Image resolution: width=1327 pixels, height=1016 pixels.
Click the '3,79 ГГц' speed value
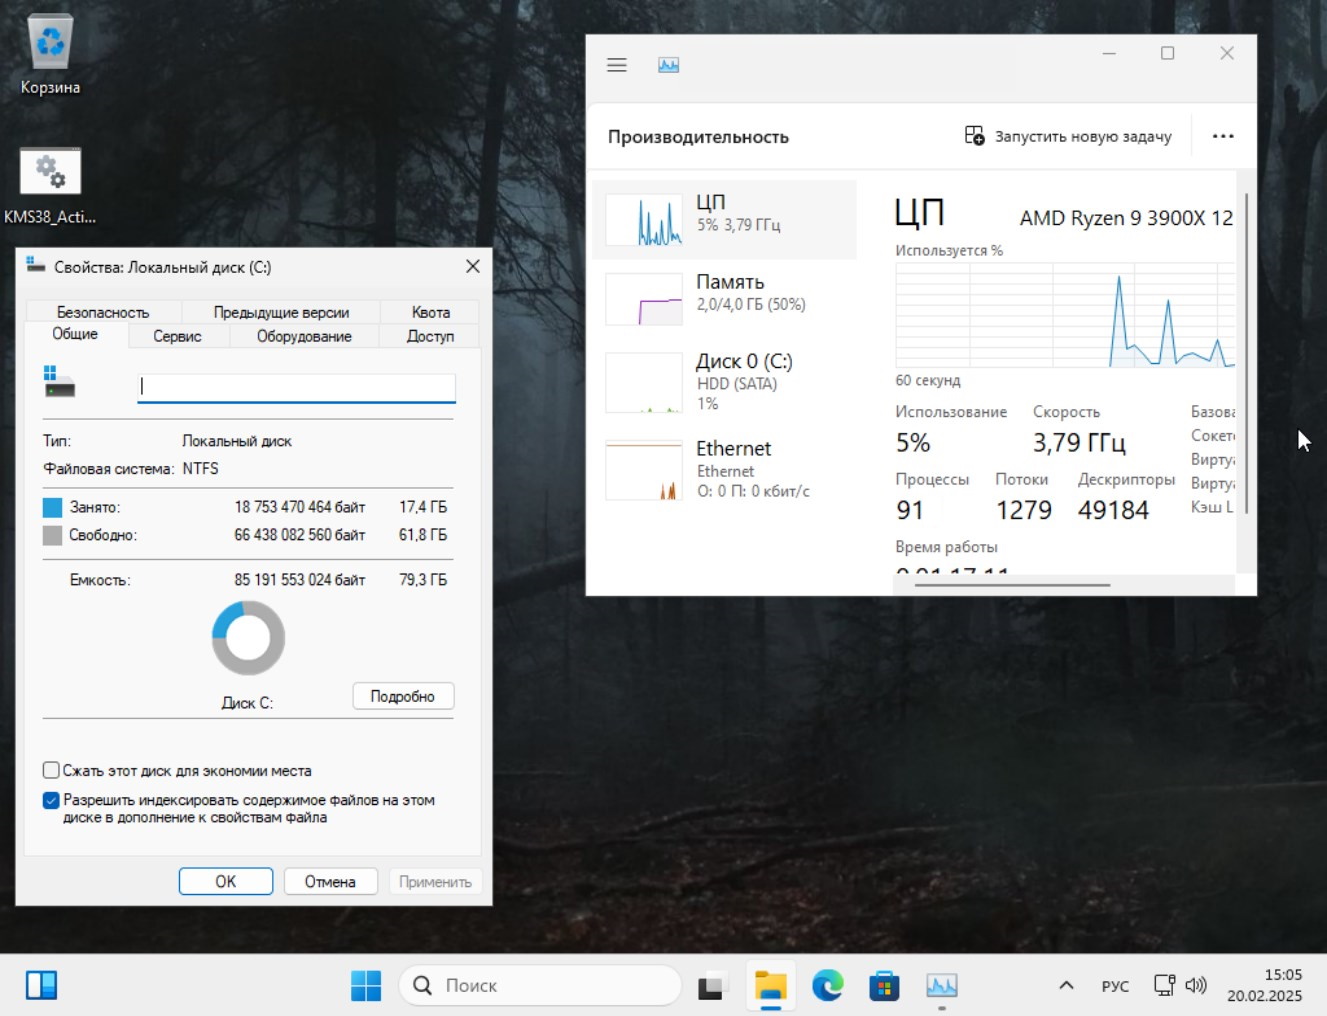pyautogui.click(x=1079, y=442)
